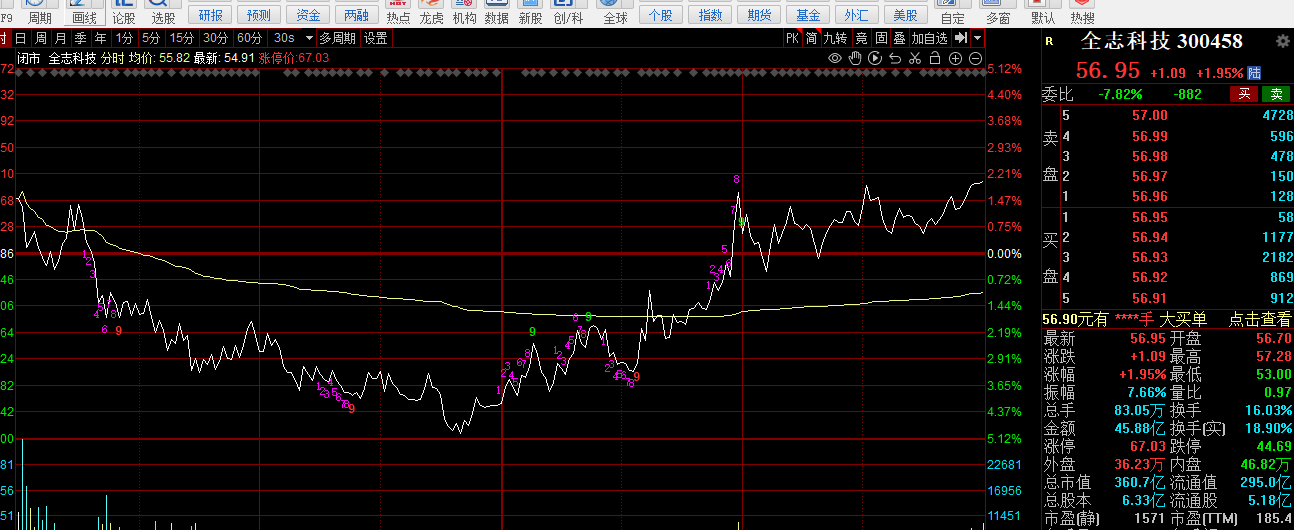The image size is (1294, 530).
Task: Switch to the 季 quarterly period tab
Action: (x=80, y=38)
